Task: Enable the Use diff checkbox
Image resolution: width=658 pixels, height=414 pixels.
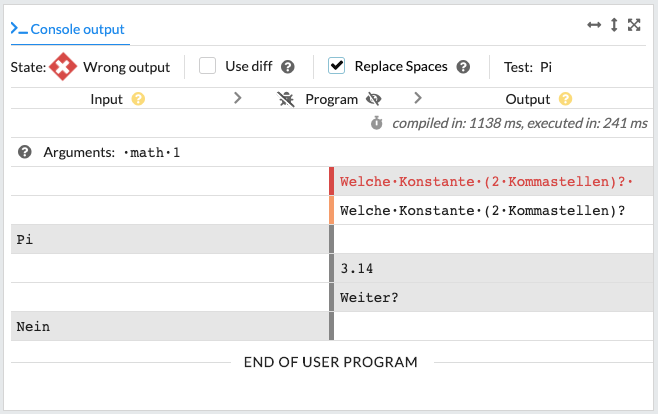Action: [x=208, y=66]
